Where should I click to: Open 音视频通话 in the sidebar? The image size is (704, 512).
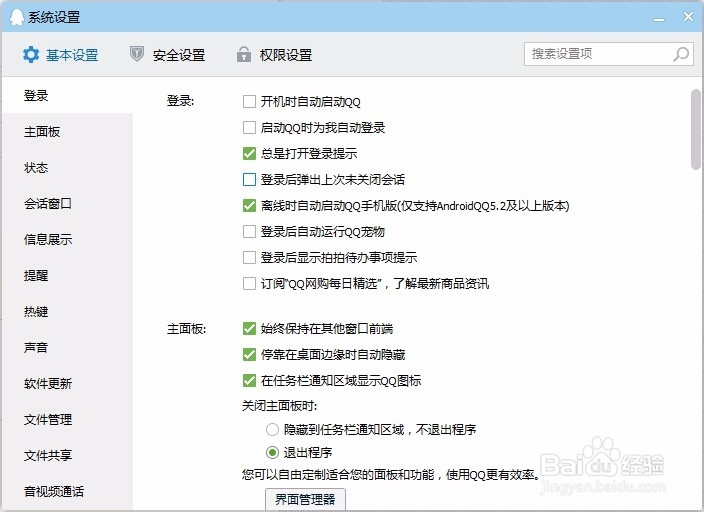pos(67,491)
